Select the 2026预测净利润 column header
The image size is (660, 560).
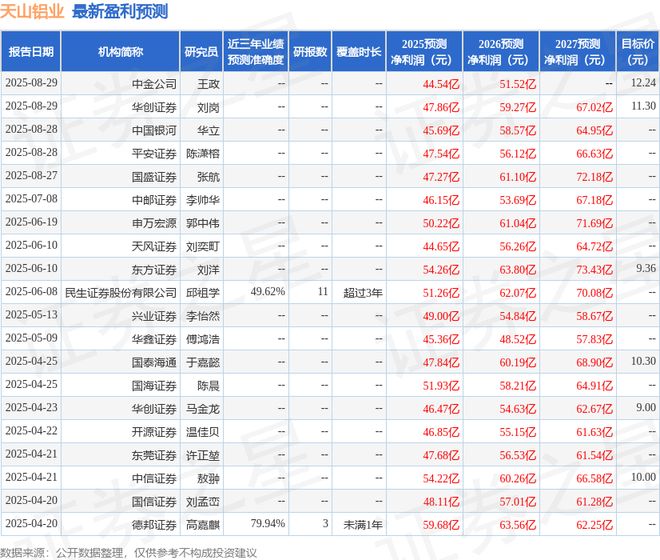[501, 51]
